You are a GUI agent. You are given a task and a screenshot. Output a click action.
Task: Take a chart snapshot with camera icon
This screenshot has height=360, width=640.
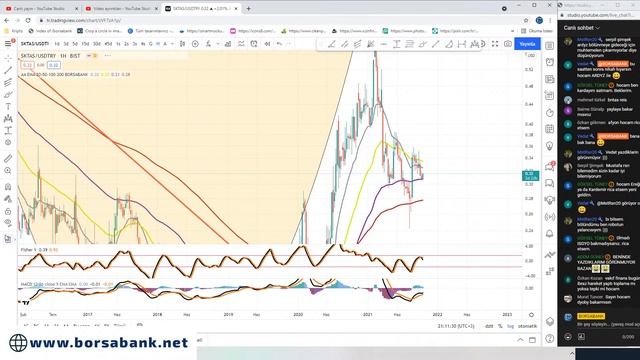pos(507,44)
